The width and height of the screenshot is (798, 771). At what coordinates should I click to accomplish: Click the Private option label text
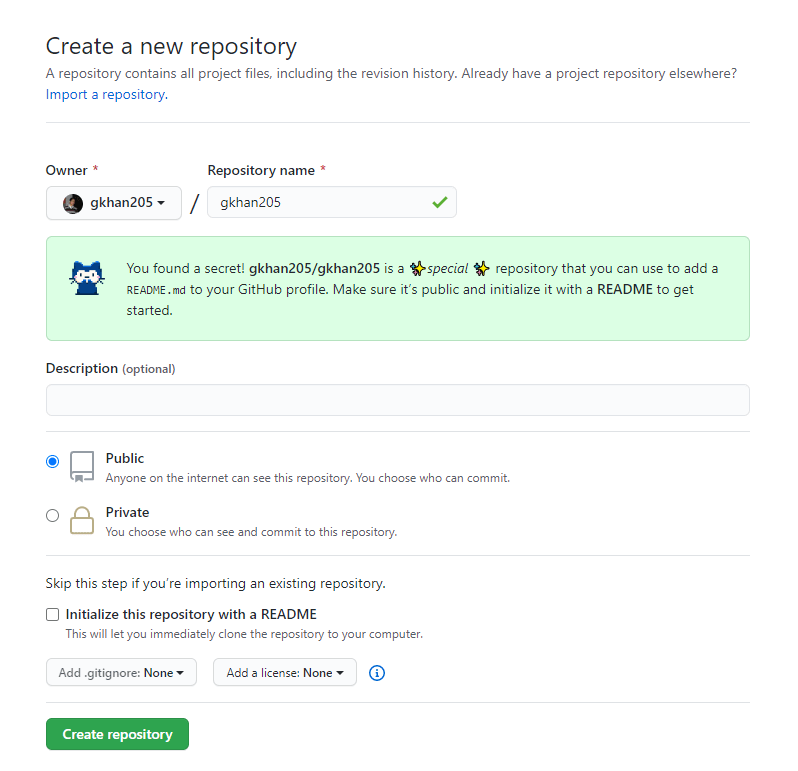coord(127,512)
